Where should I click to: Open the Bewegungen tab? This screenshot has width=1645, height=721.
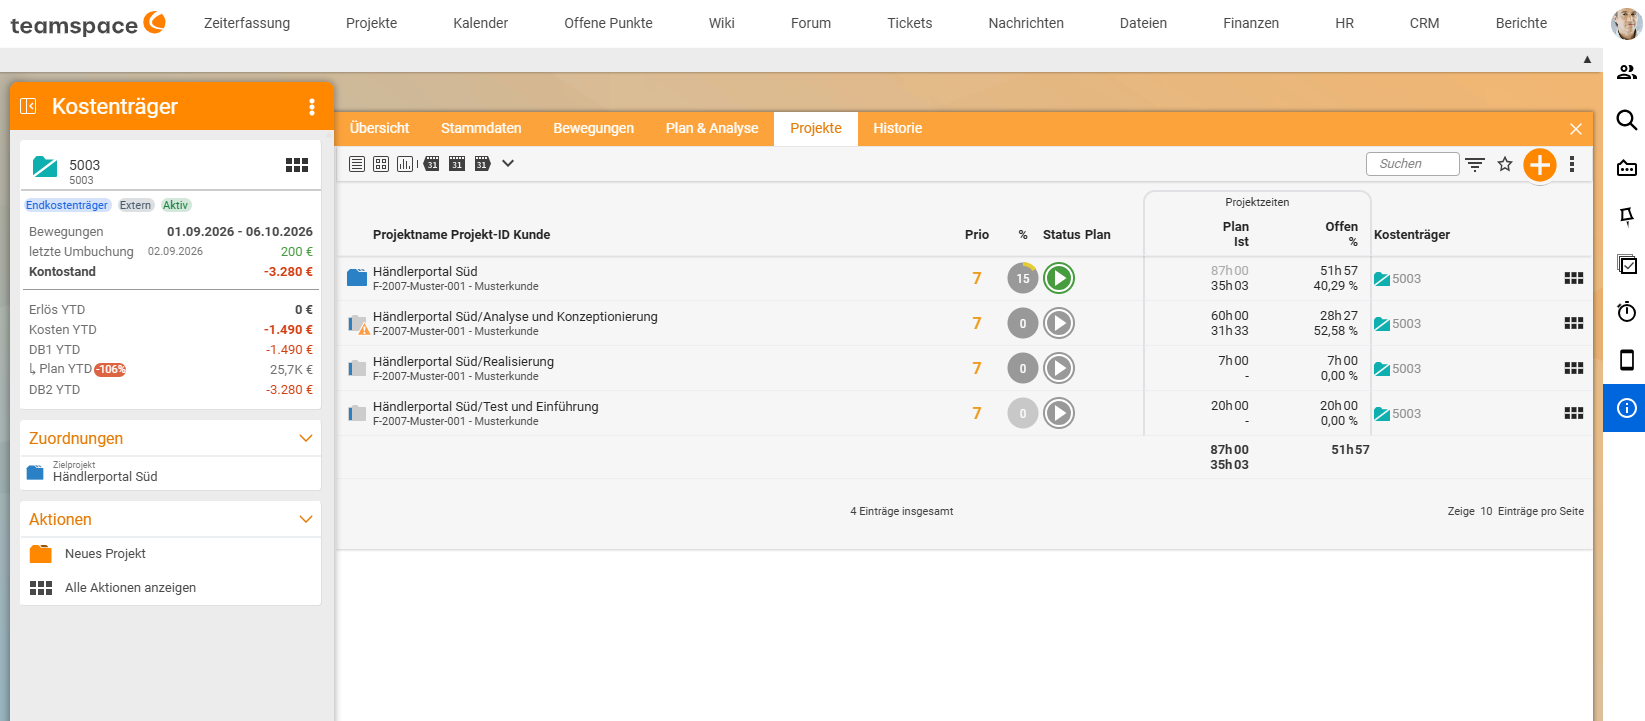tap(594, 128)
